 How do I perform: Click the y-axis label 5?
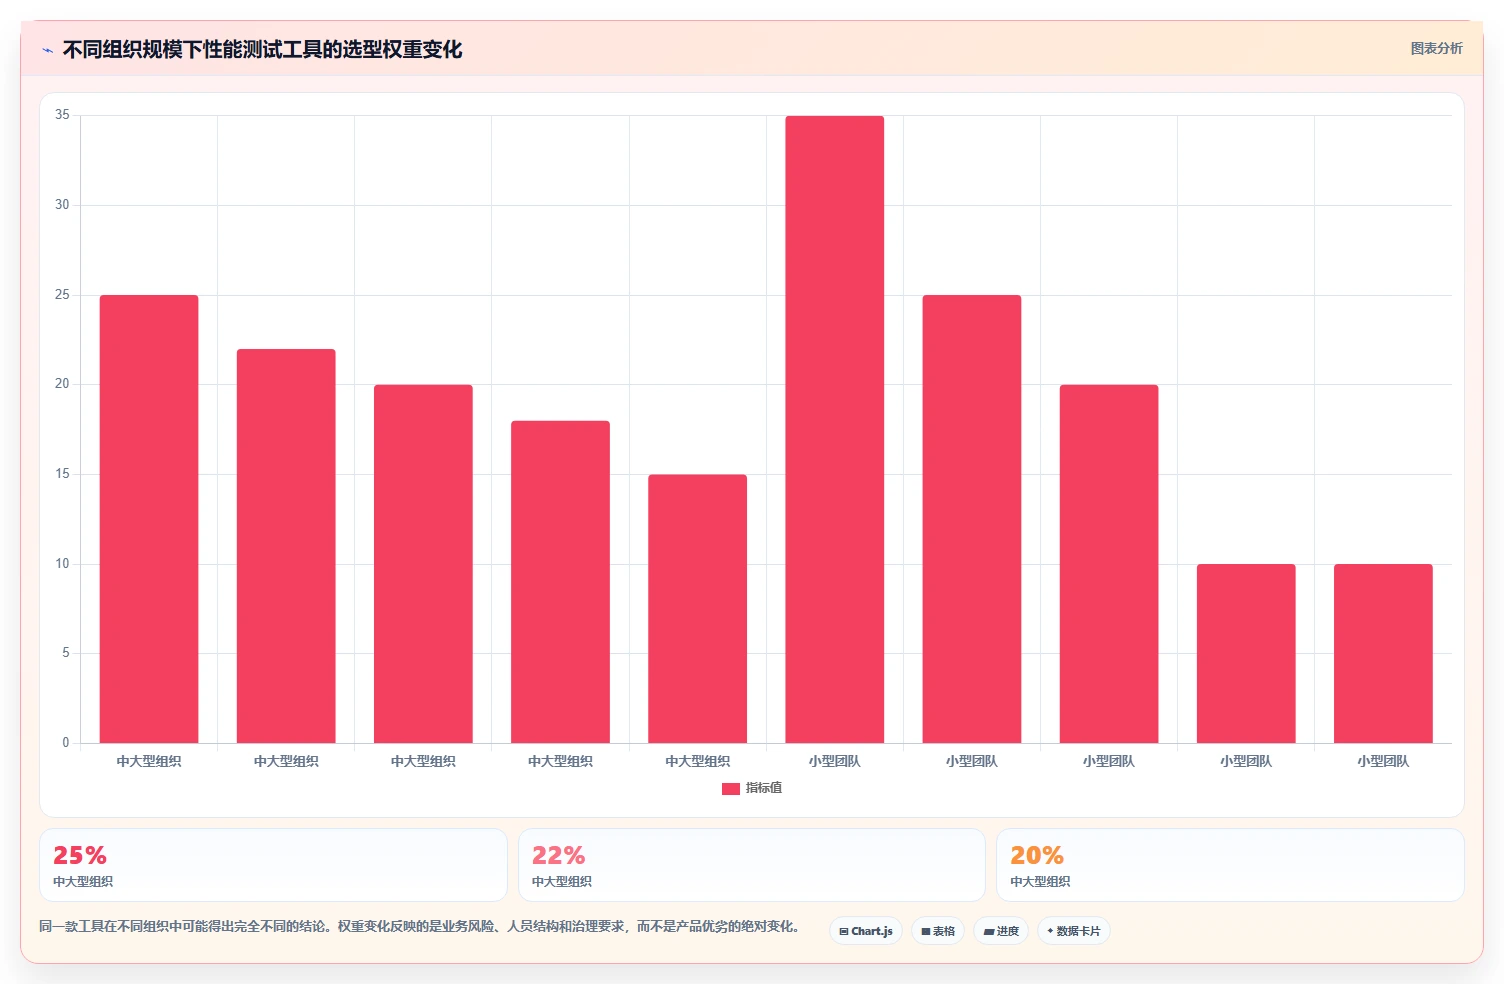(x=66, y=653)
